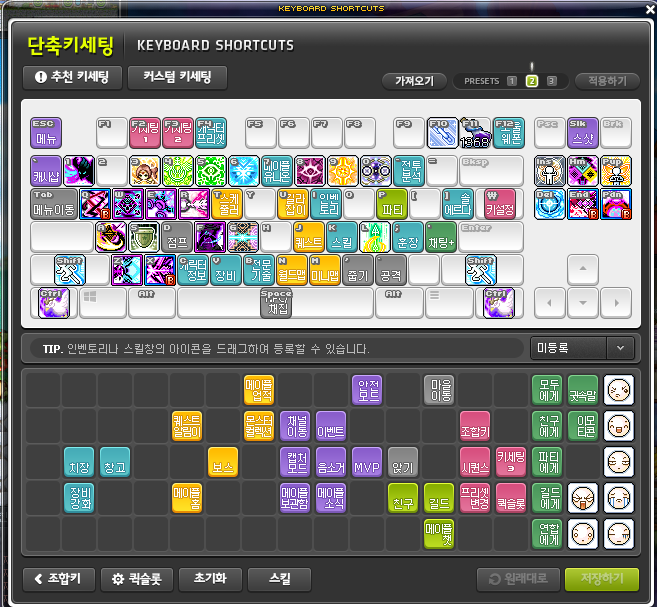Click the 파티 shortcut on key P

pos(392,204)
